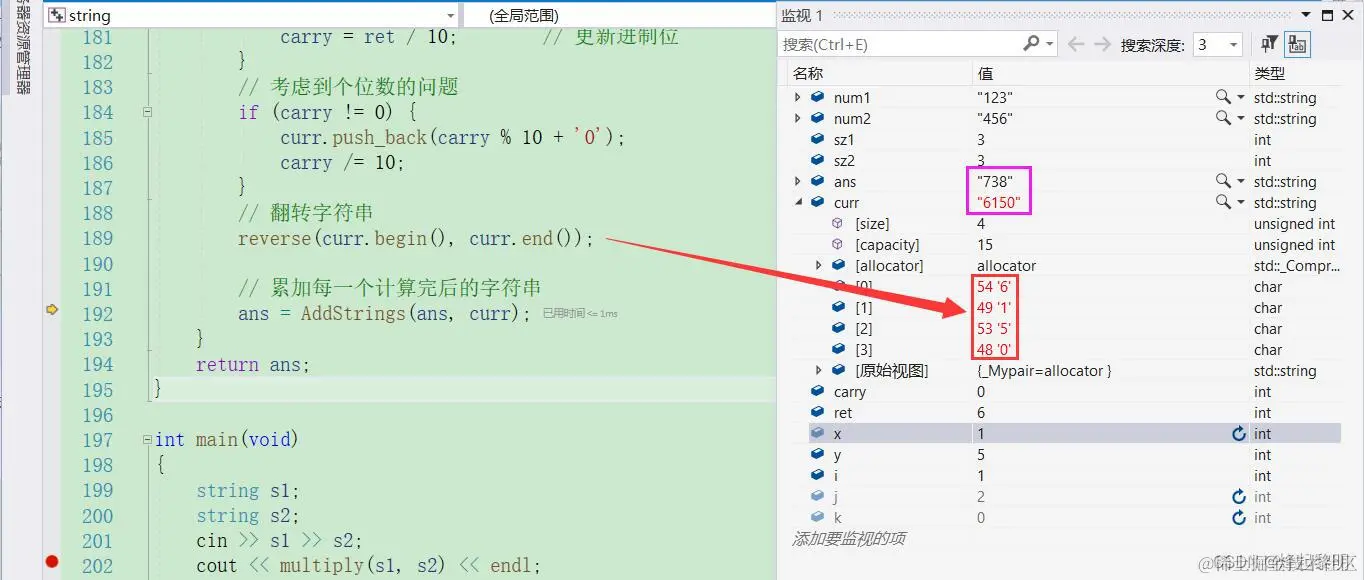Toggle the text visualizer button in Watch toolbar
The height and width of the screenshot is (580, 1364).
(x=1297, y=44)
